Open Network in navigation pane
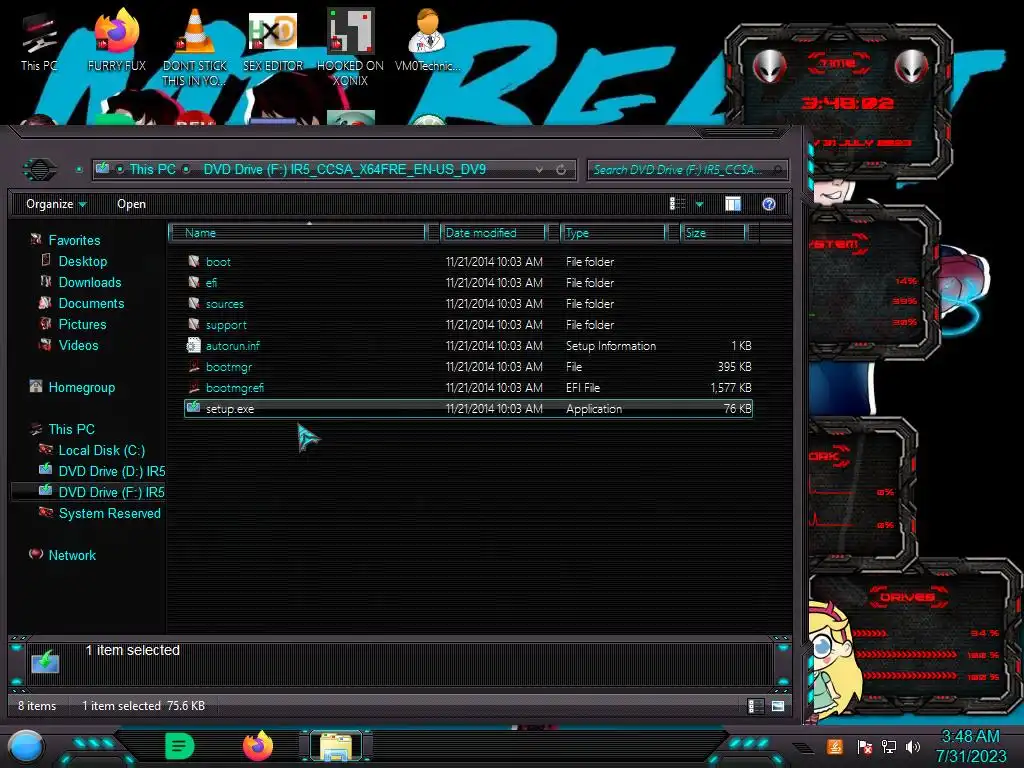Screen dimensions: 1024x768 pos(72,555)
